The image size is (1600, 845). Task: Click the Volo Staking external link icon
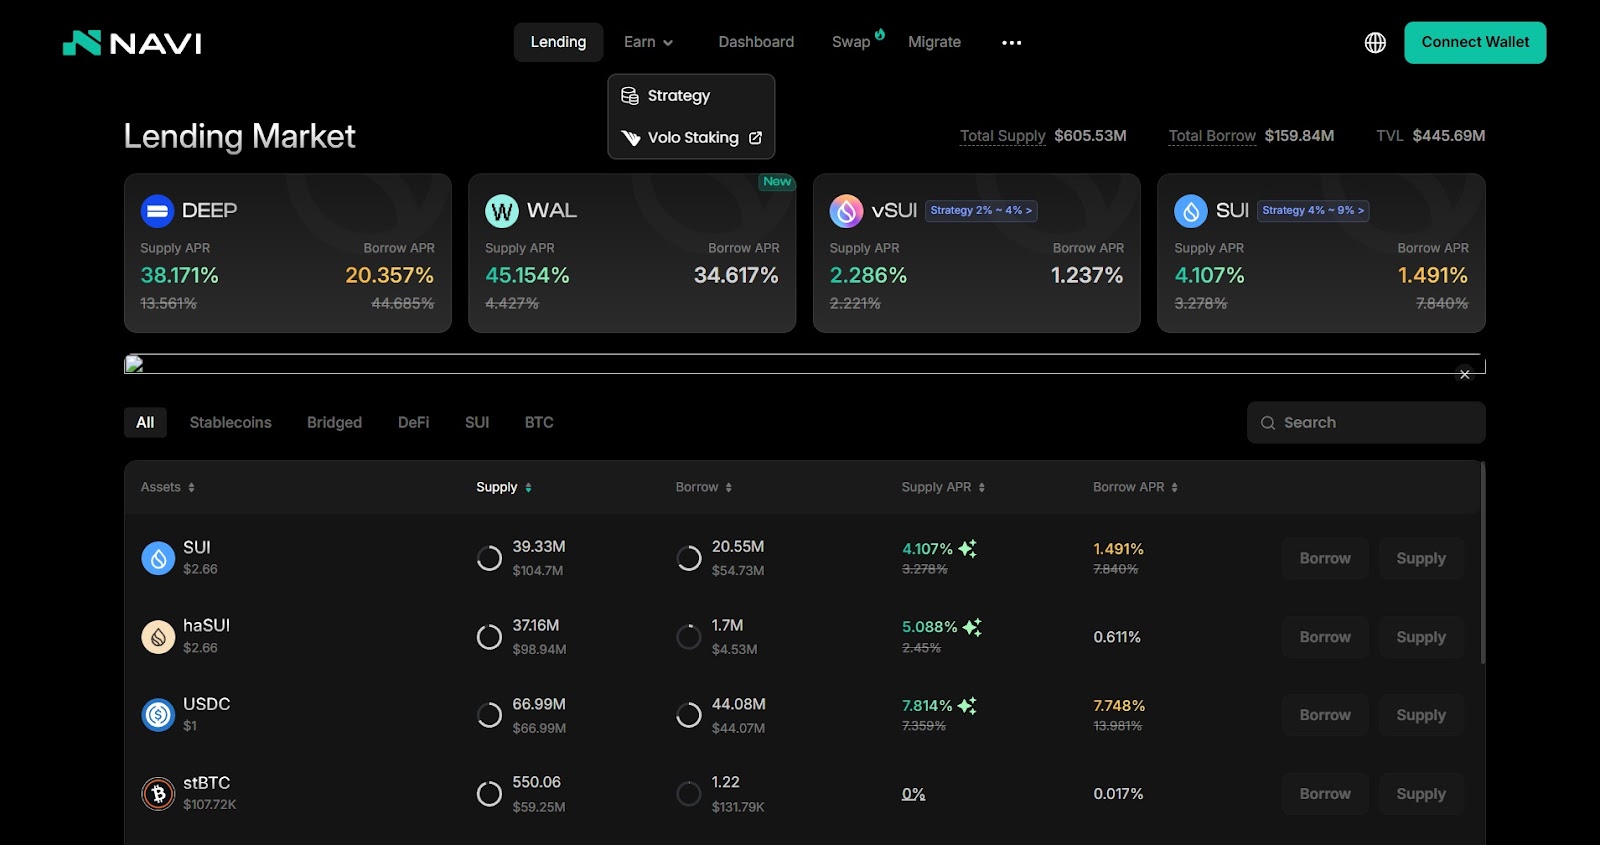[x=755, y=138]
